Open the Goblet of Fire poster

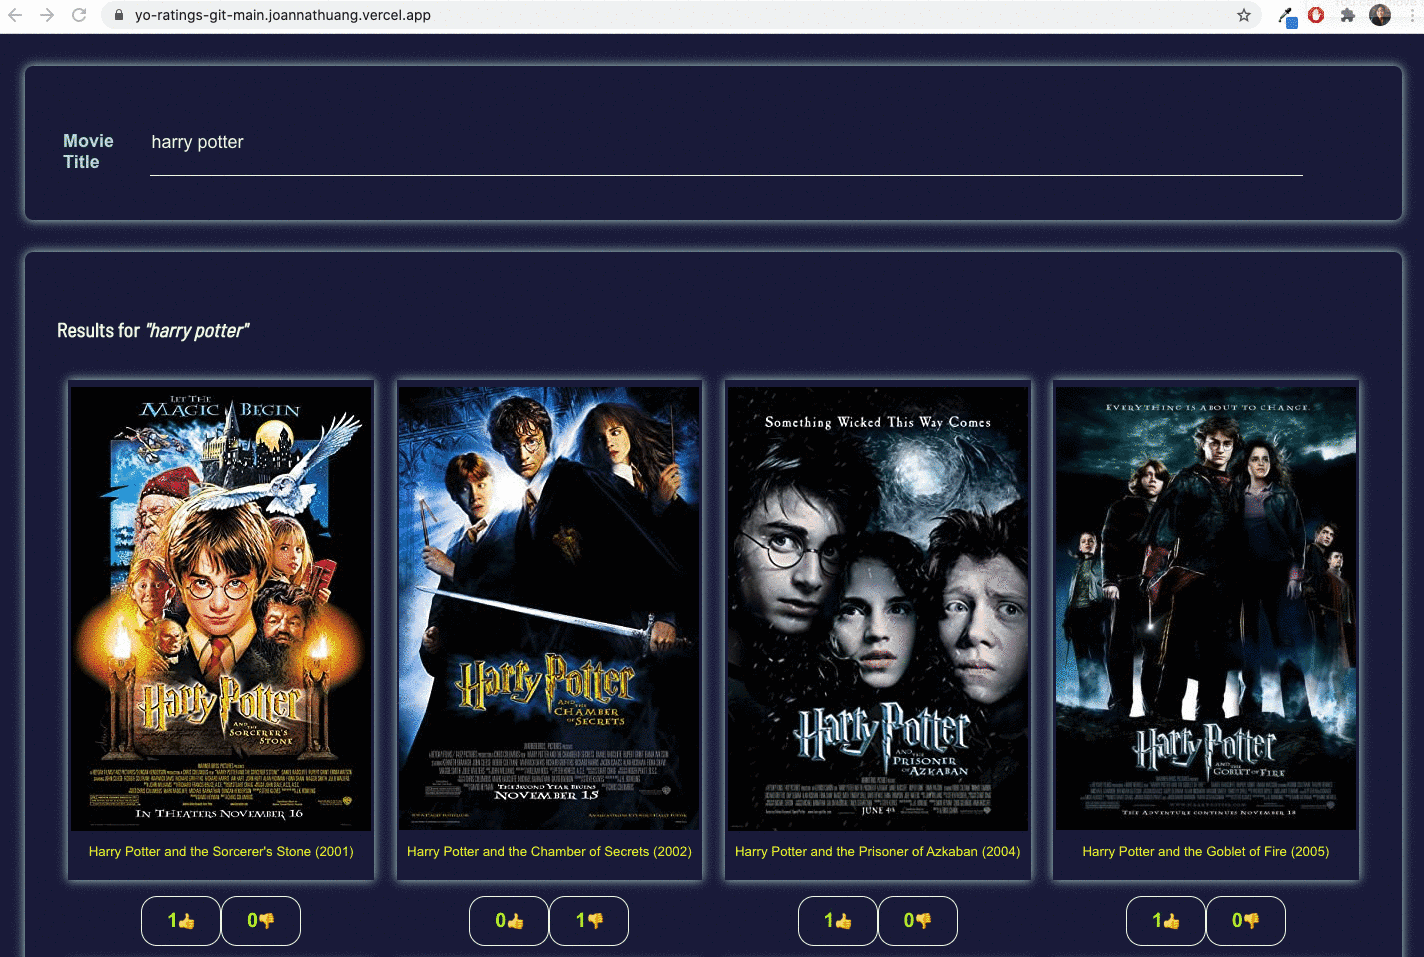[x=1206, y=609]
